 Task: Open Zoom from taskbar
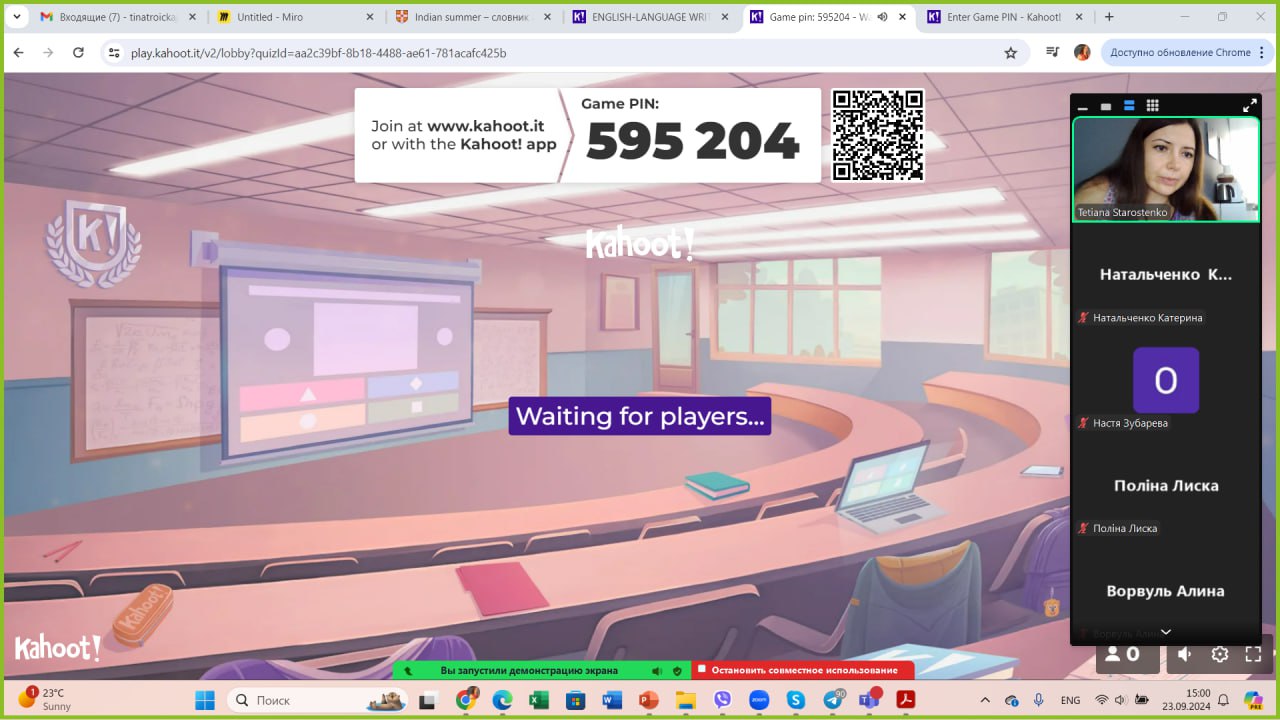click(x=759, y=700)
